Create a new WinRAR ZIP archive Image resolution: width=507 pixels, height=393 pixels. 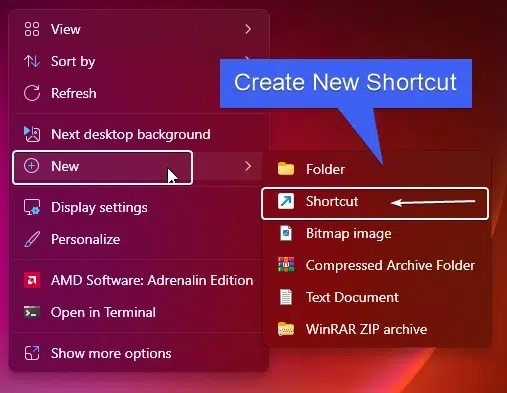coord(376,329)
